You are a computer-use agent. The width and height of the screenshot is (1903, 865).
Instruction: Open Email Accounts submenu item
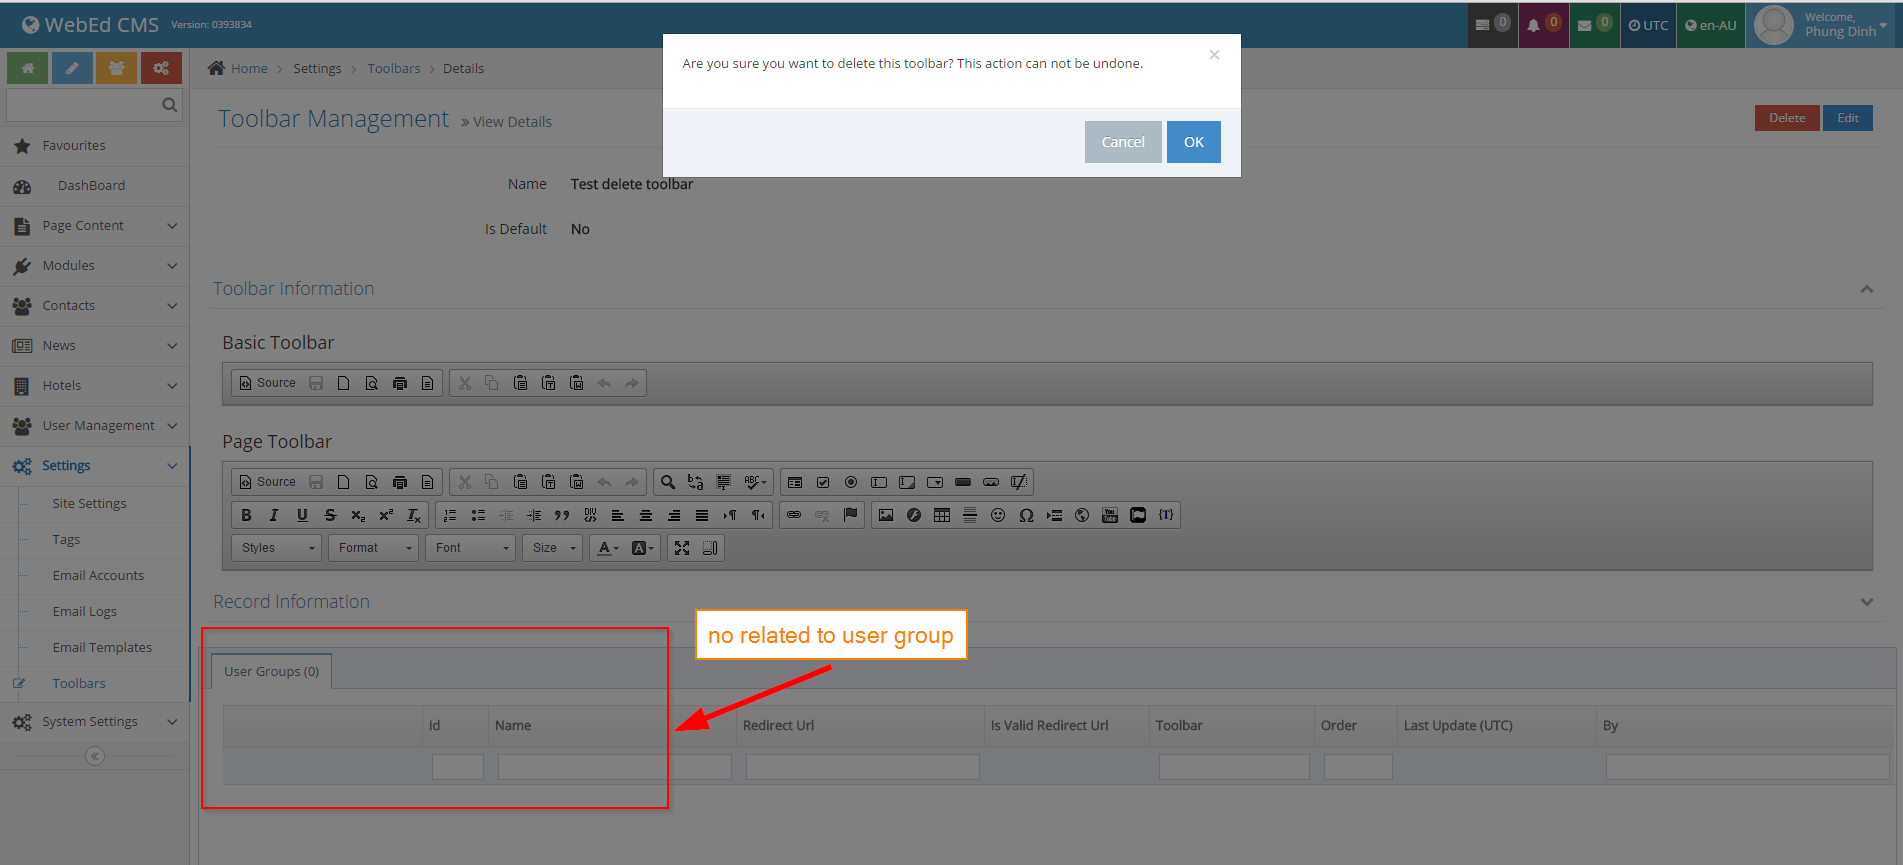pos(98,576)
